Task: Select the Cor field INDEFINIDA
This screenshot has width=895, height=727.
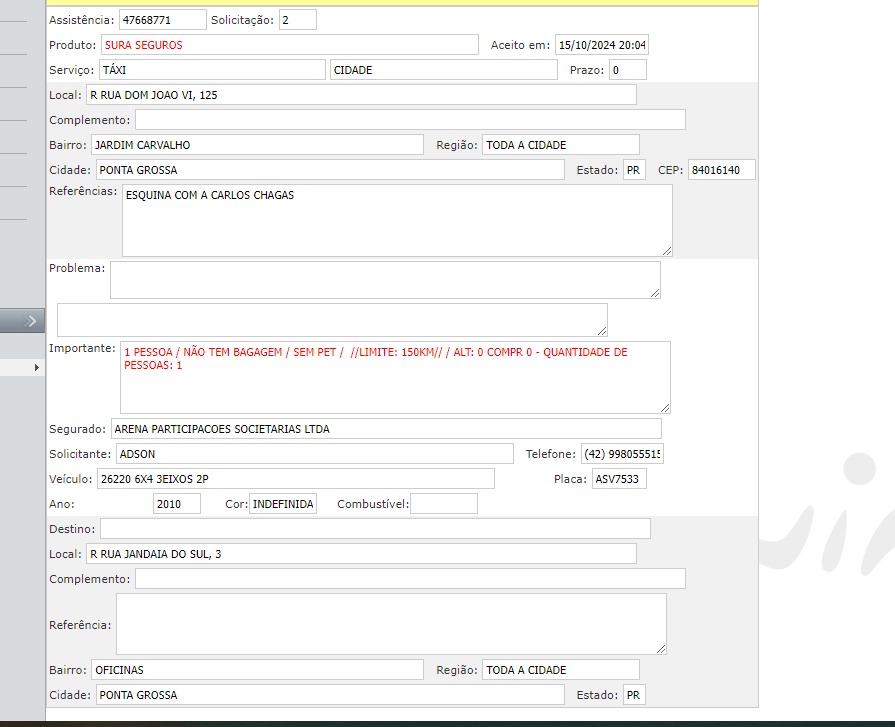Action: click(x=283, y=504)
